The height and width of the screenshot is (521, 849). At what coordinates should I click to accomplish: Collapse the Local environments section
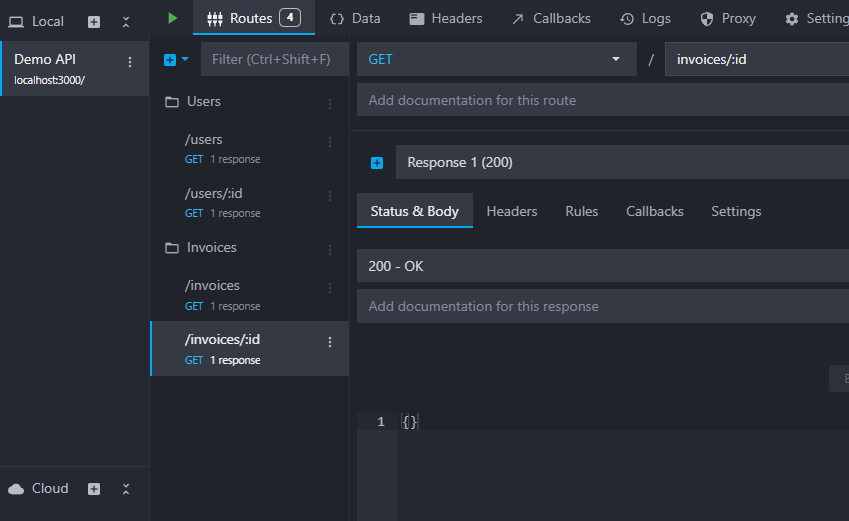[x=126, y=21]
